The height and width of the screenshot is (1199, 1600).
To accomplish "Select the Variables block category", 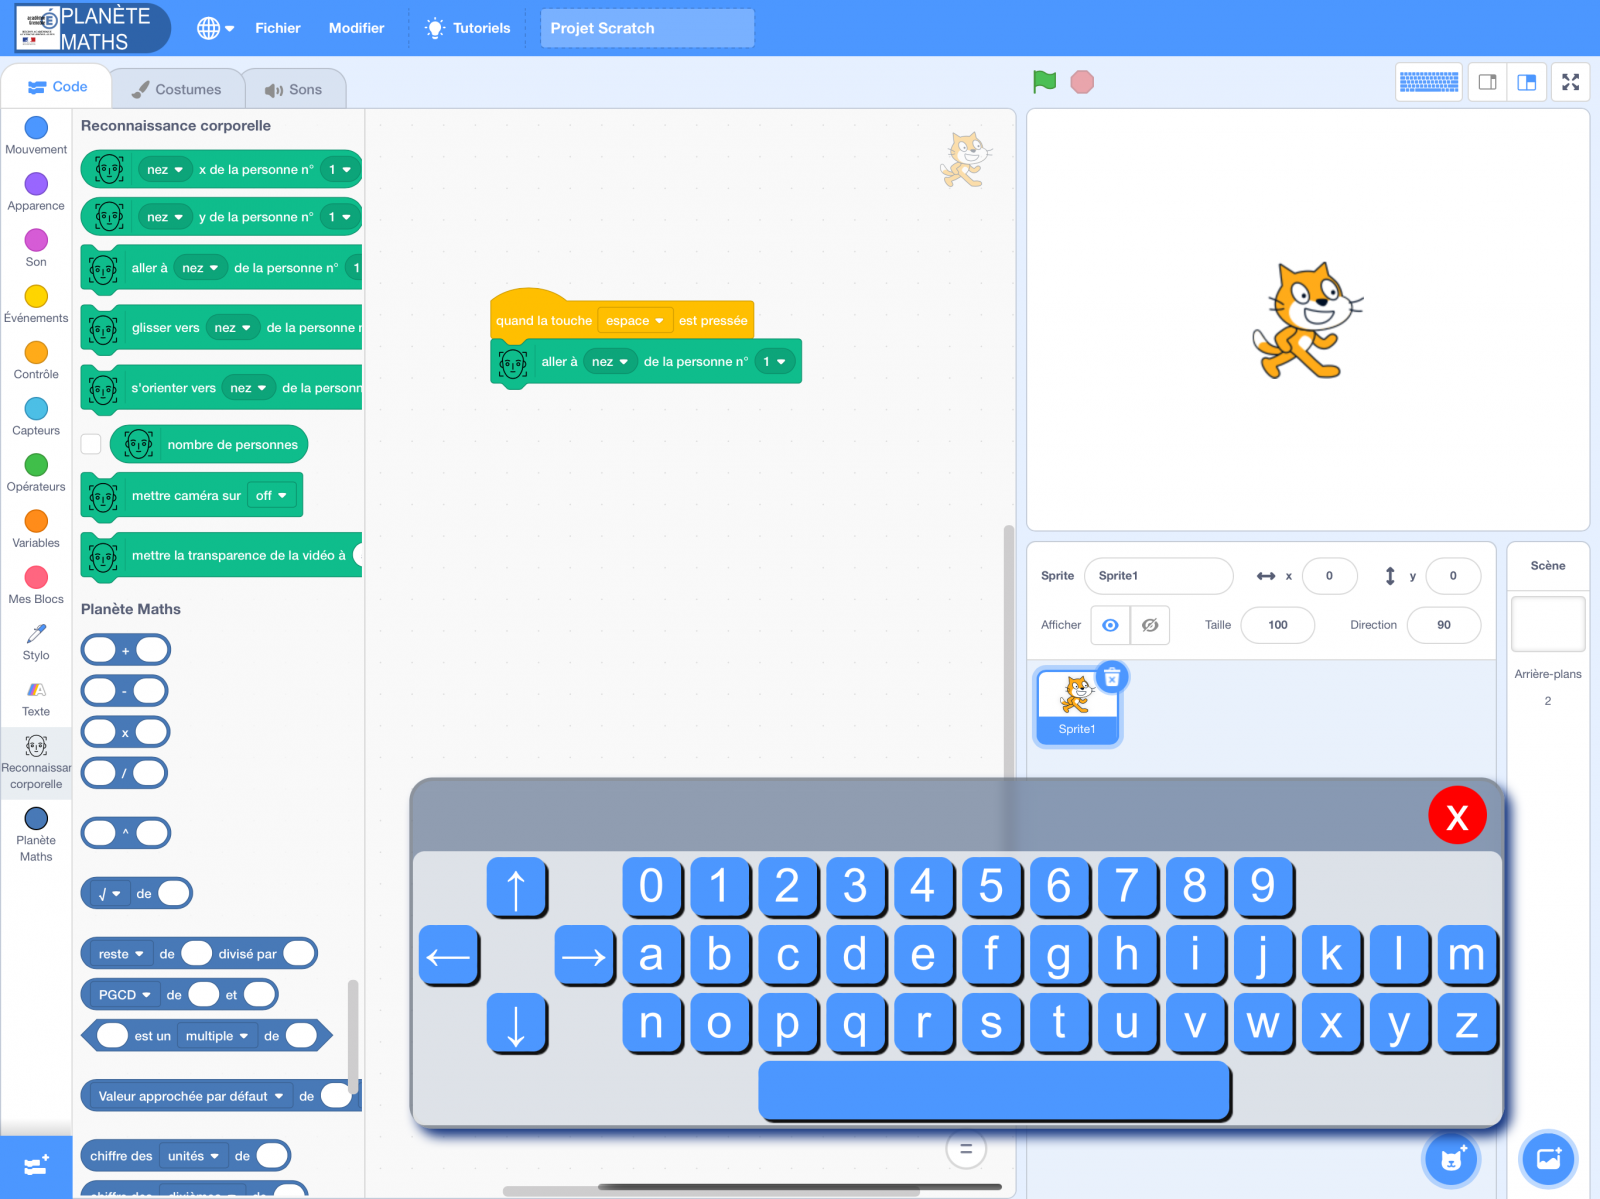I will click(36, 529).
